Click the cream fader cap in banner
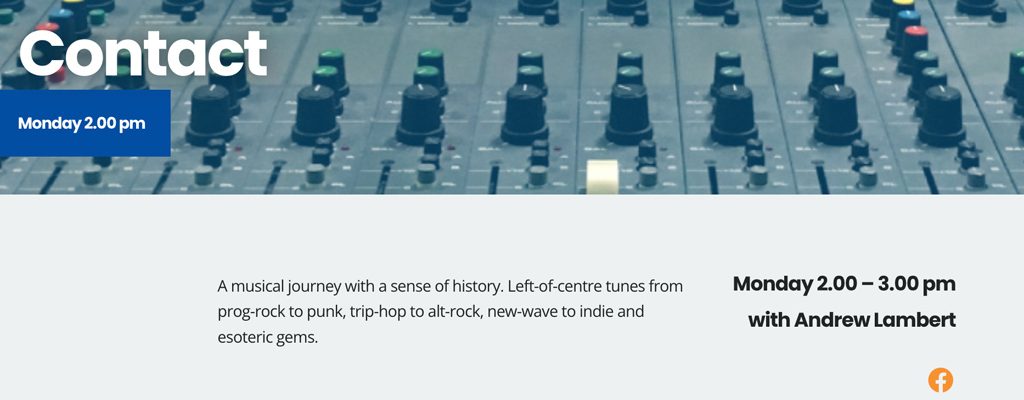The width and height of the screenshot is (1024, 400). (602, 176)
